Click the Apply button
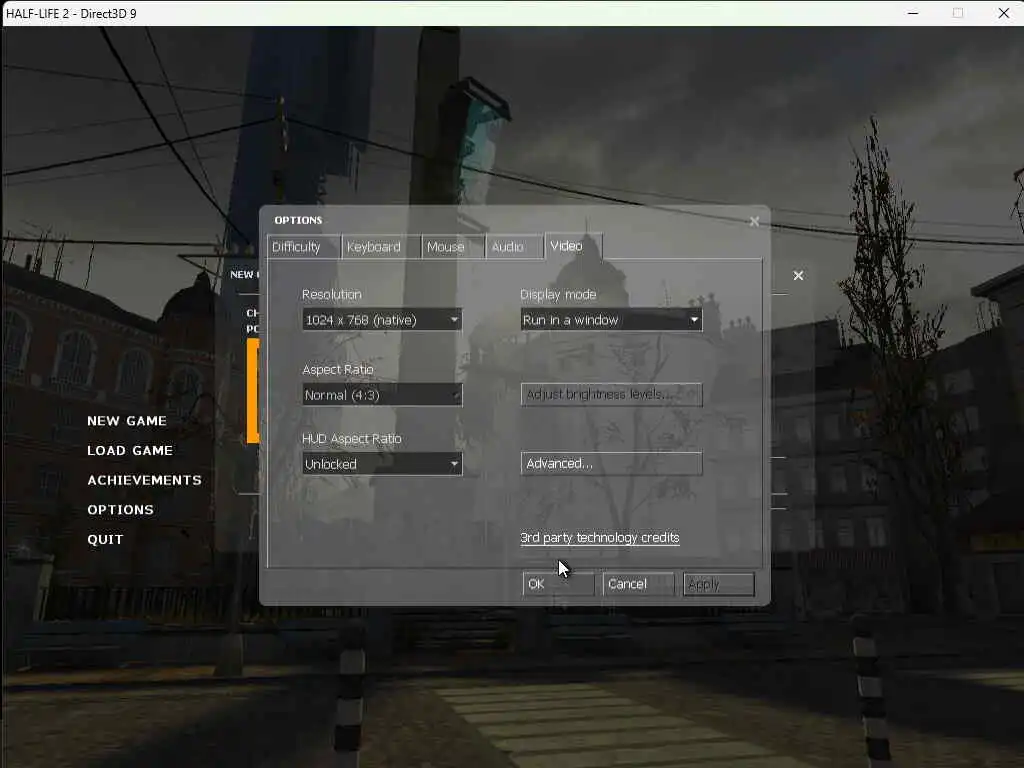Screen dimensions: 1024x768 (718, 584)
